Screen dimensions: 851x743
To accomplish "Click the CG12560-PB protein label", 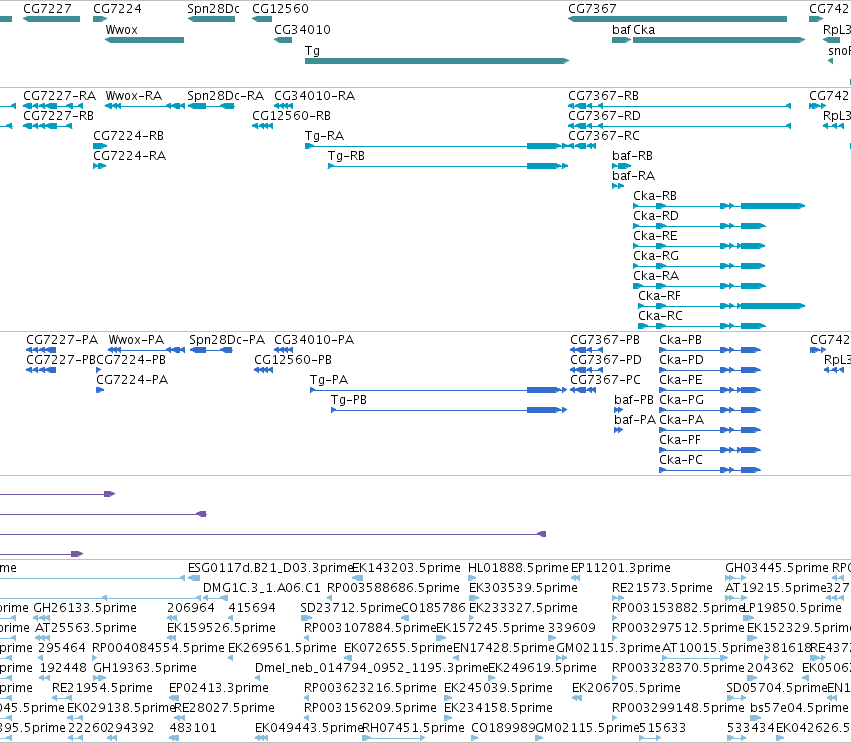I will point(293,360).
